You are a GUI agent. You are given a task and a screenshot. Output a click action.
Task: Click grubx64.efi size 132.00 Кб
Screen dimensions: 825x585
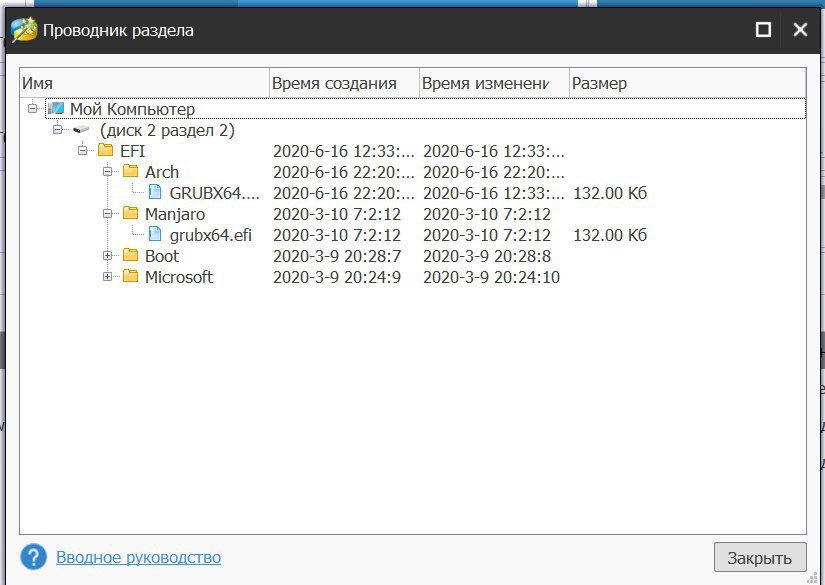[x=610, y=235]
